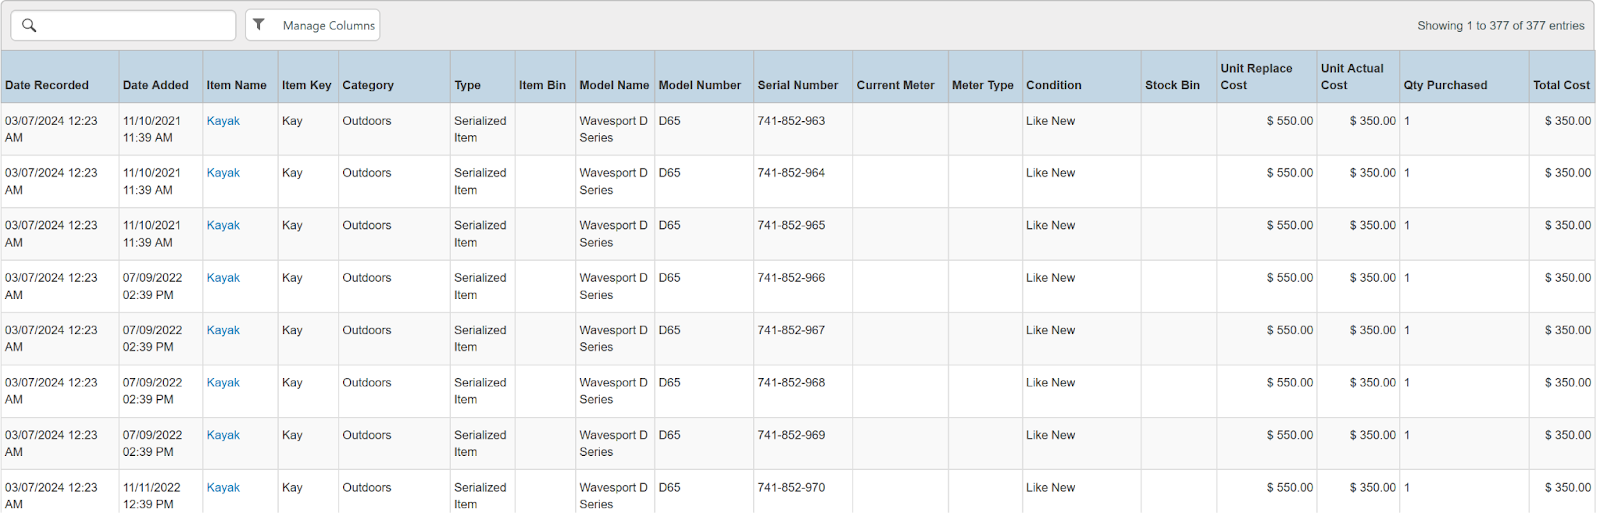This screenshot has height=513, width=1600.
Task: Click the Item Name column header
Action: tap(236, 85)
